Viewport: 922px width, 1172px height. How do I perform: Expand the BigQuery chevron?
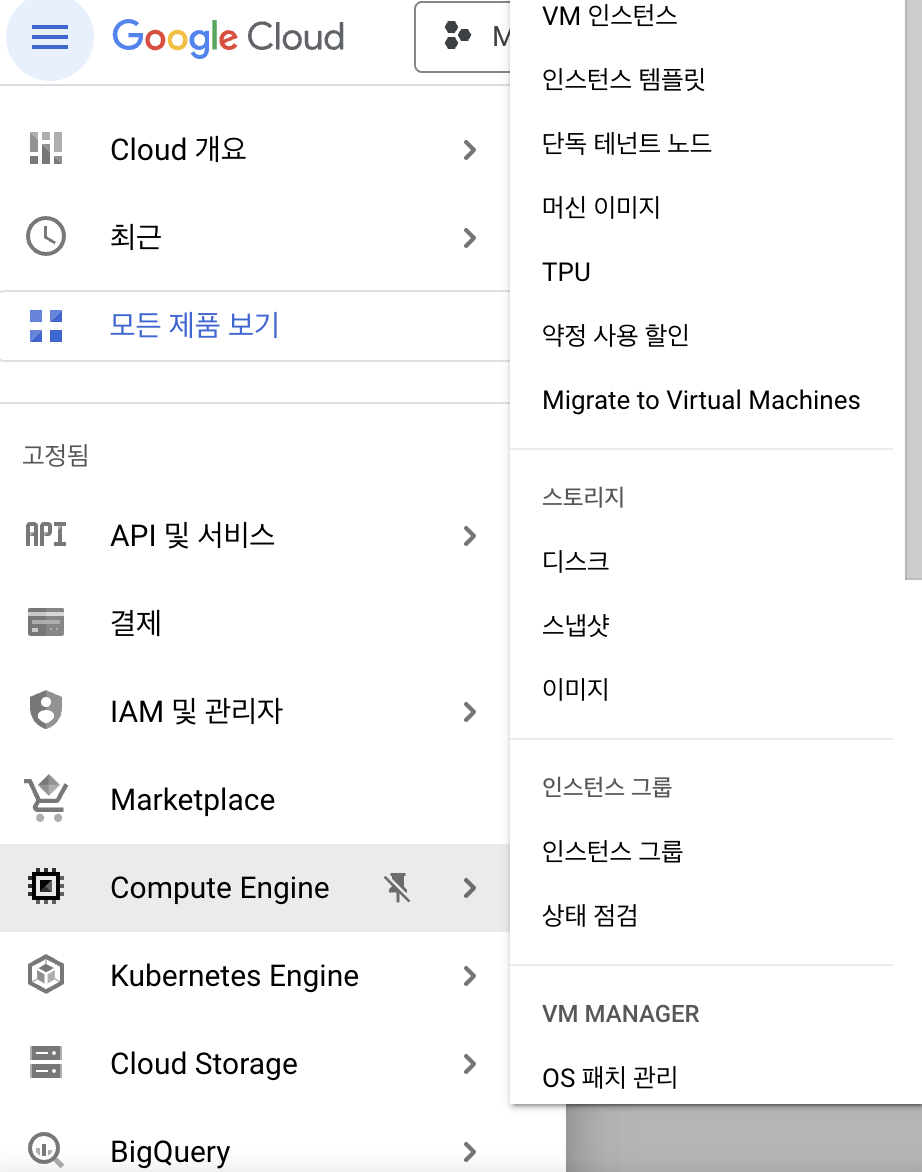click(x=469, y=1151)
